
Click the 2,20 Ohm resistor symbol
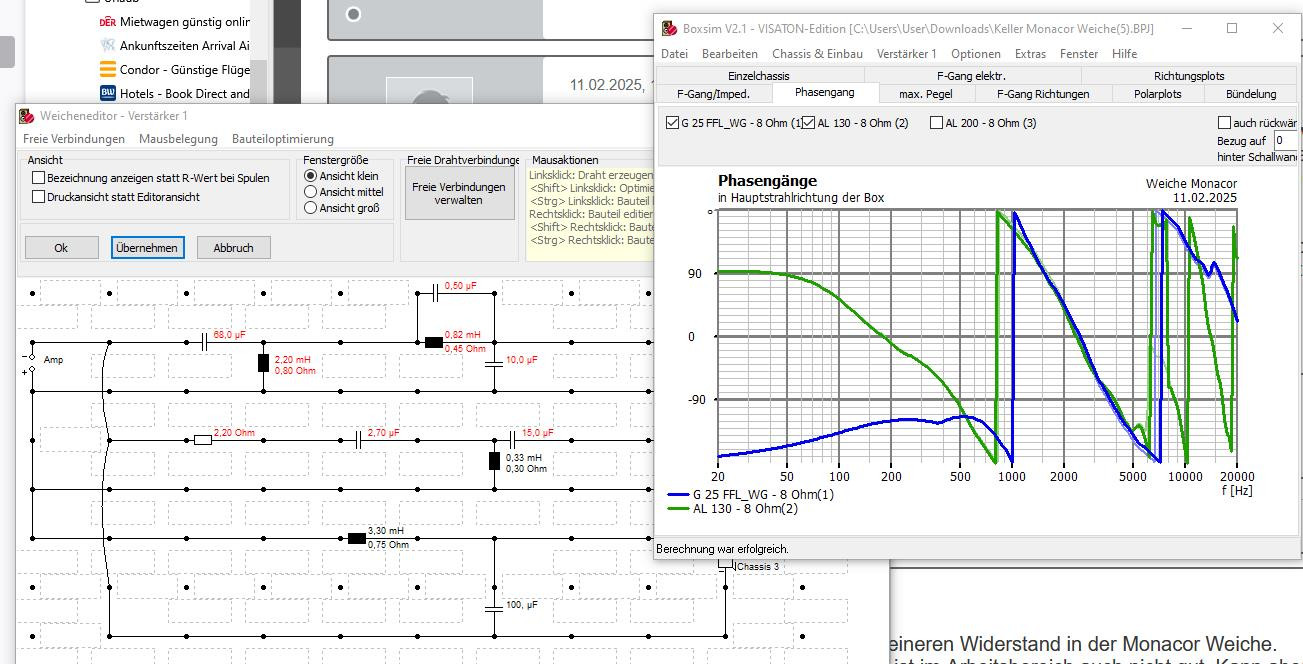coord(203,440)
